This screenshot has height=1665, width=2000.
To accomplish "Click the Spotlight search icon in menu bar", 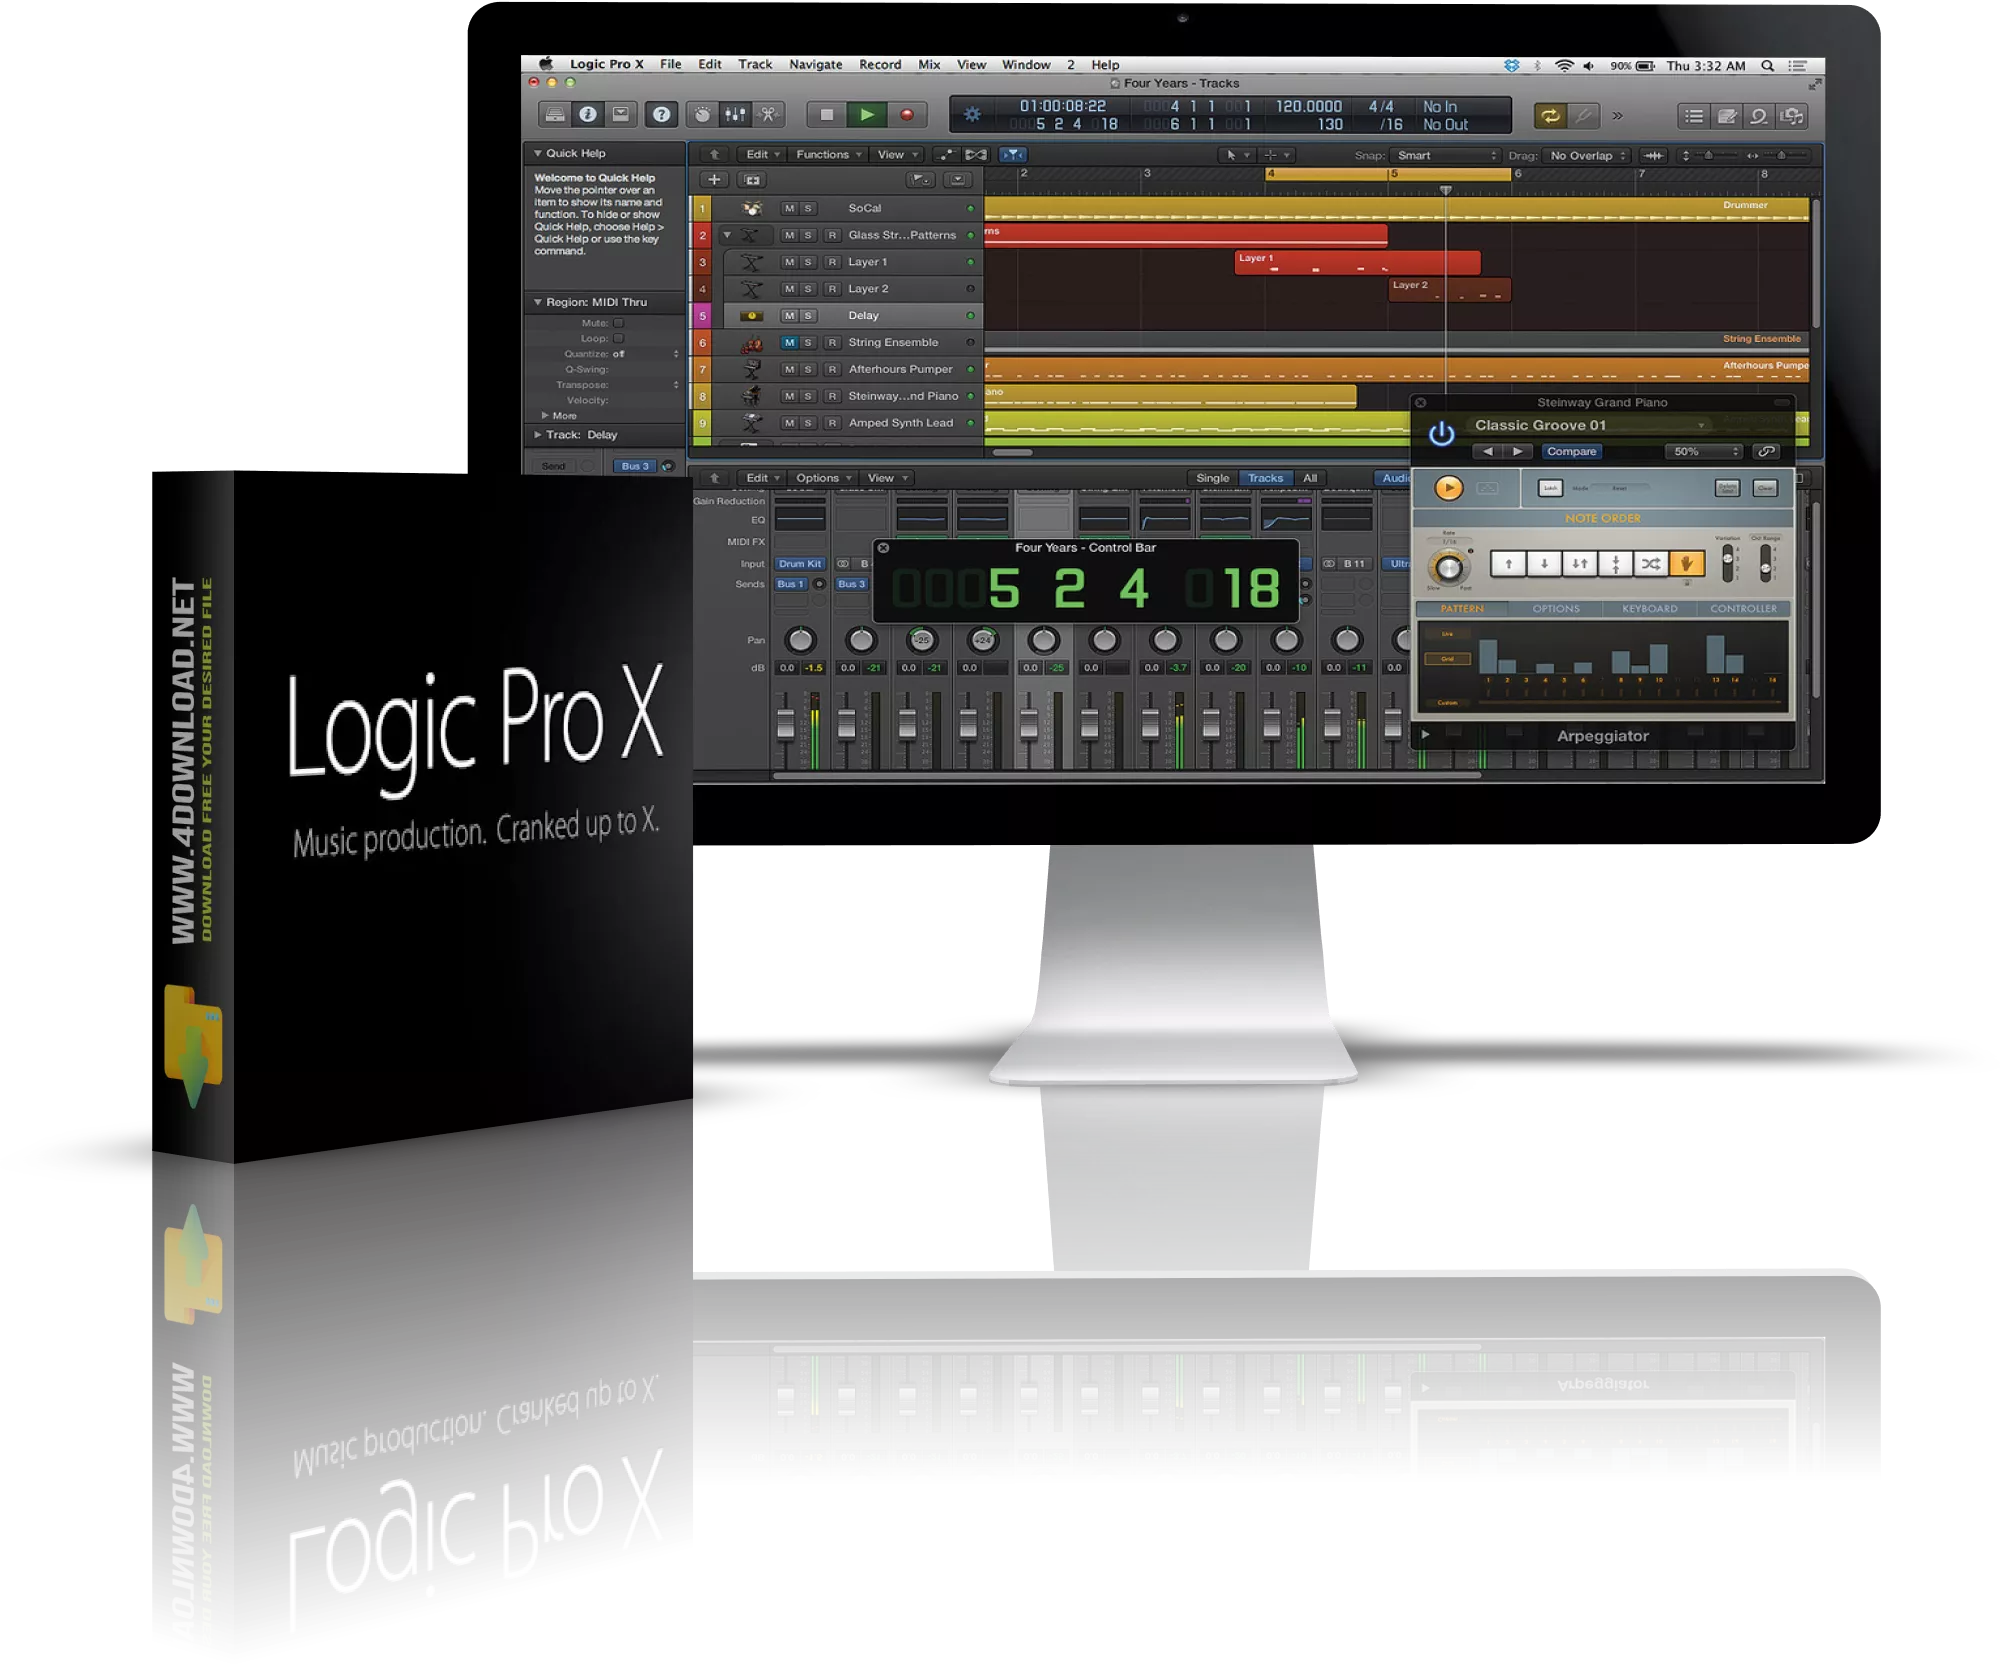I will pos(1767,66).
